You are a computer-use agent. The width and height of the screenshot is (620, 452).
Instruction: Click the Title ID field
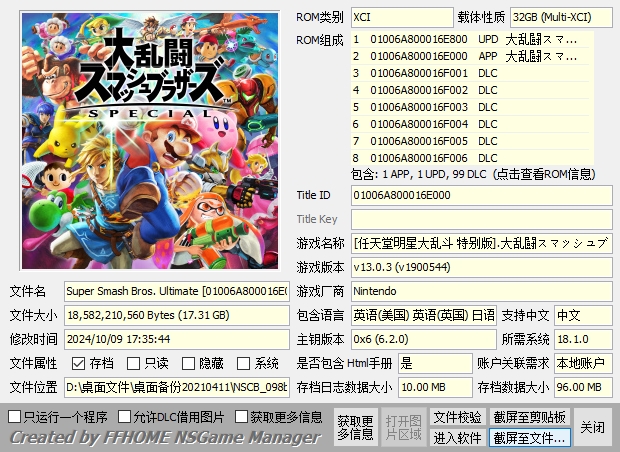tap(480, 195)
